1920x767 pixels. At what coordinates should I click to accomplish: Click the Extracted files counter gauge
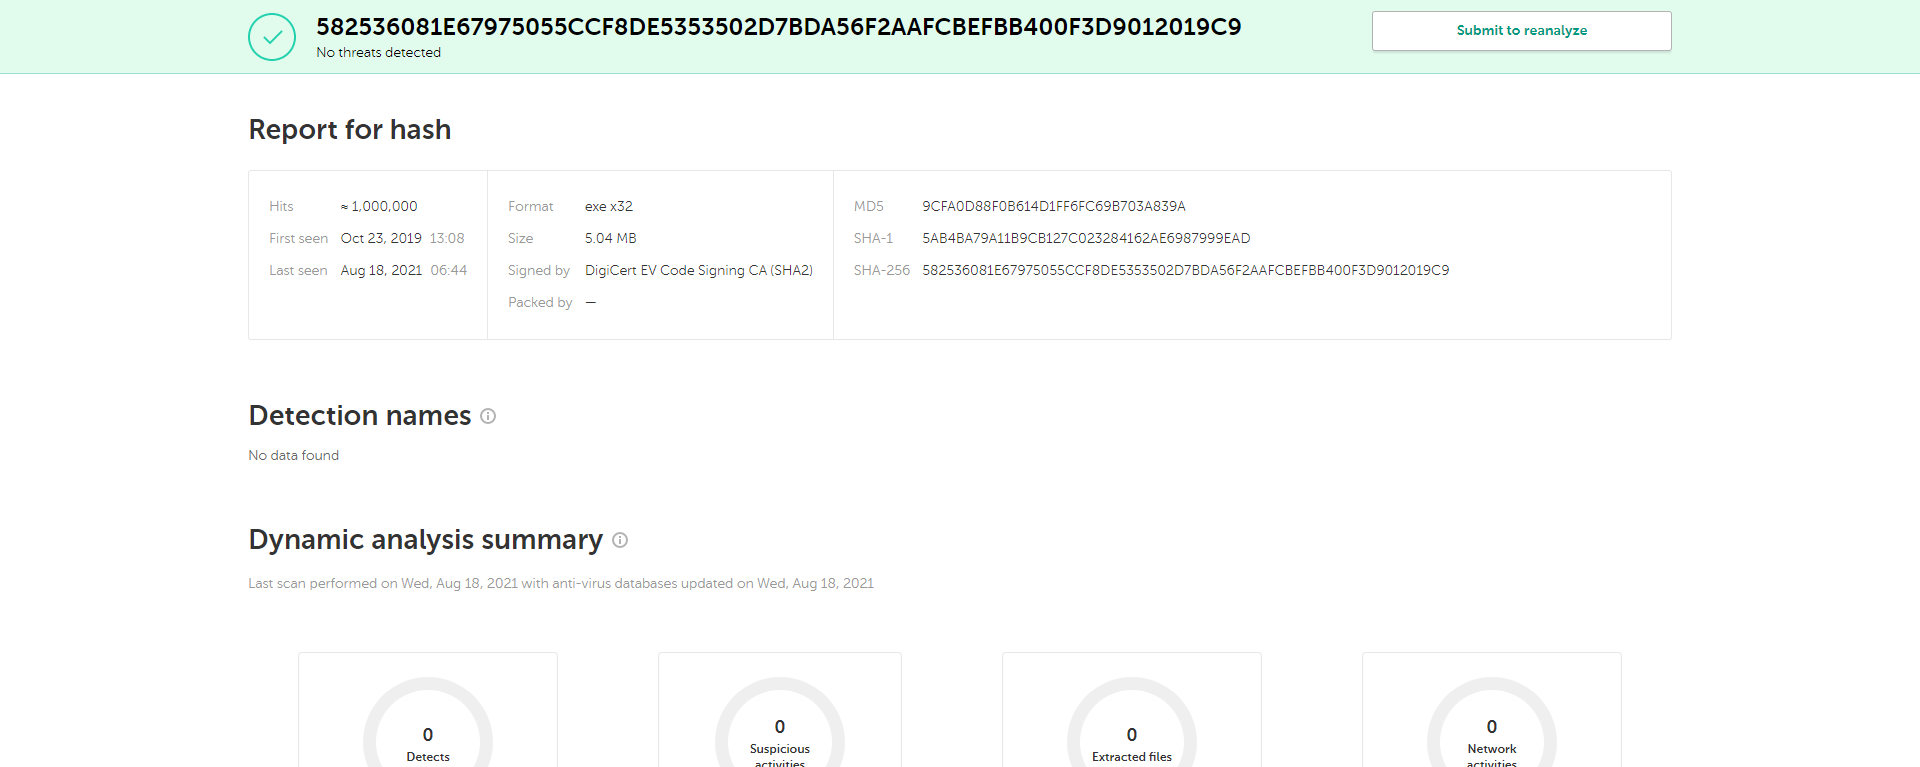pyautogui.click(x=1132, y=722)
